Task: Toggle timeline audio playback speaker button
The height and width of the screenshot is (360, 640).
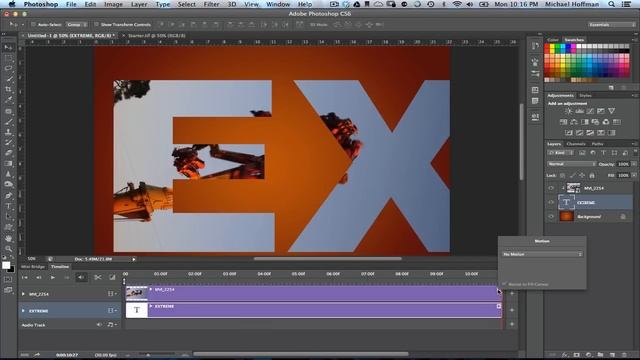Action: (x=81, y=278)
